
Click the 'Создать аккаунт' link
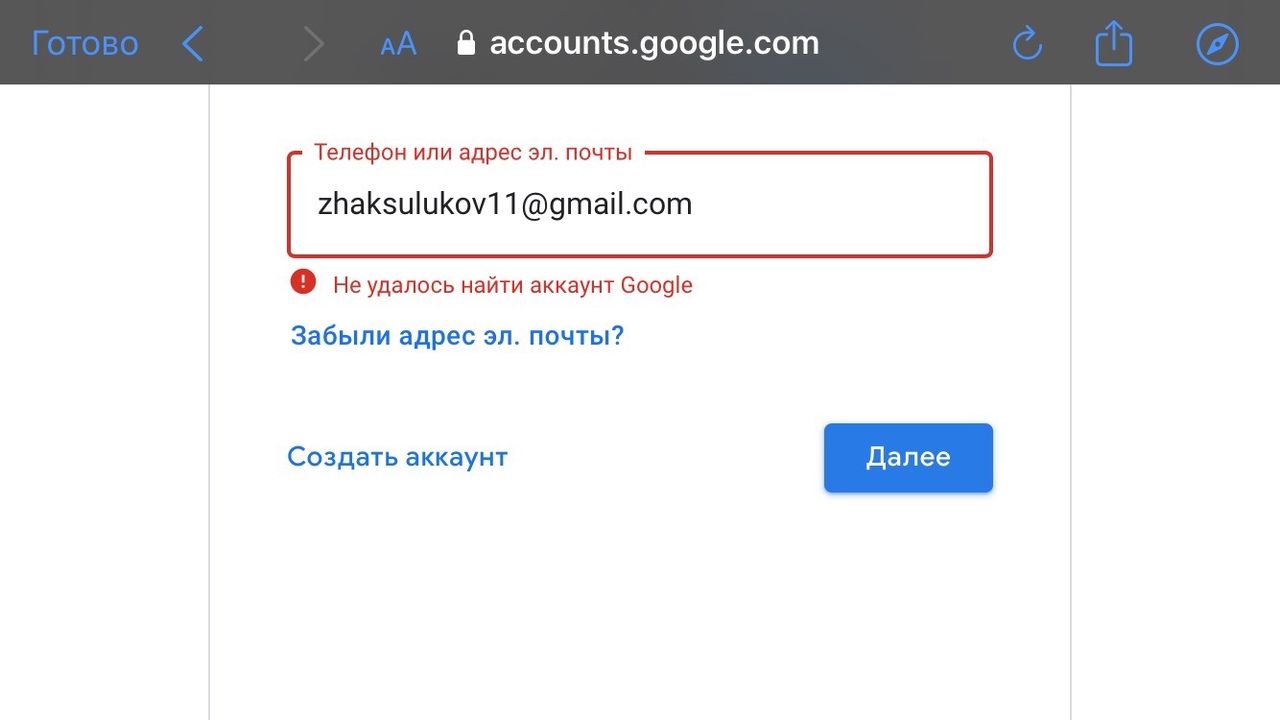coord(397,457)
